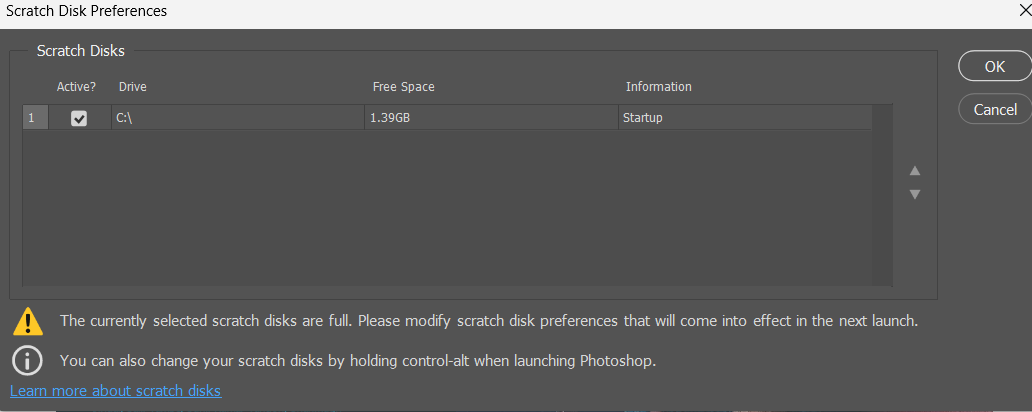This screenshot has height=412, width=1032.
Task: Click the Active? column header
Action: [x=76, y=87]
